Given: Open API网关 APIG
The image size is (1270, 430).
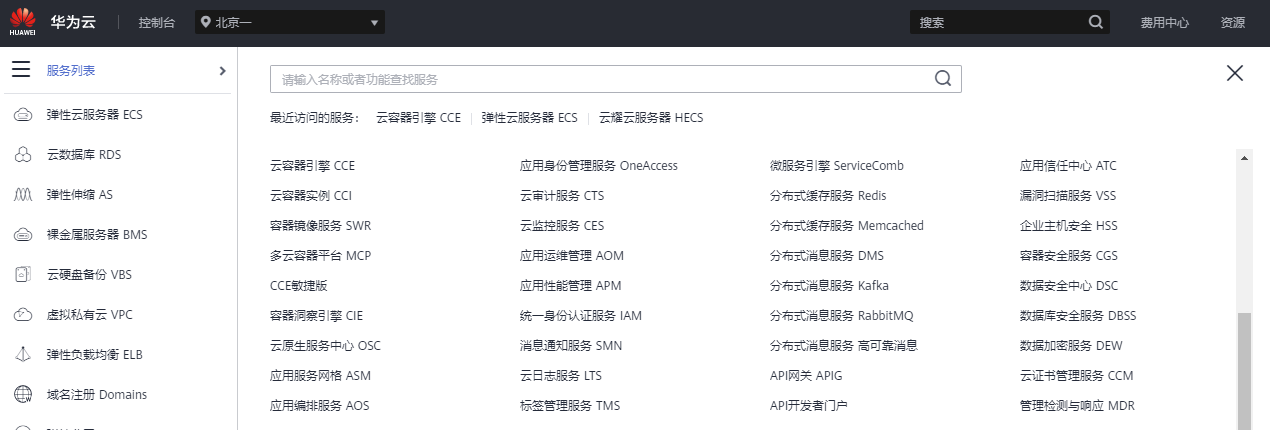Looking at the screenshot, I should point(806,375).
